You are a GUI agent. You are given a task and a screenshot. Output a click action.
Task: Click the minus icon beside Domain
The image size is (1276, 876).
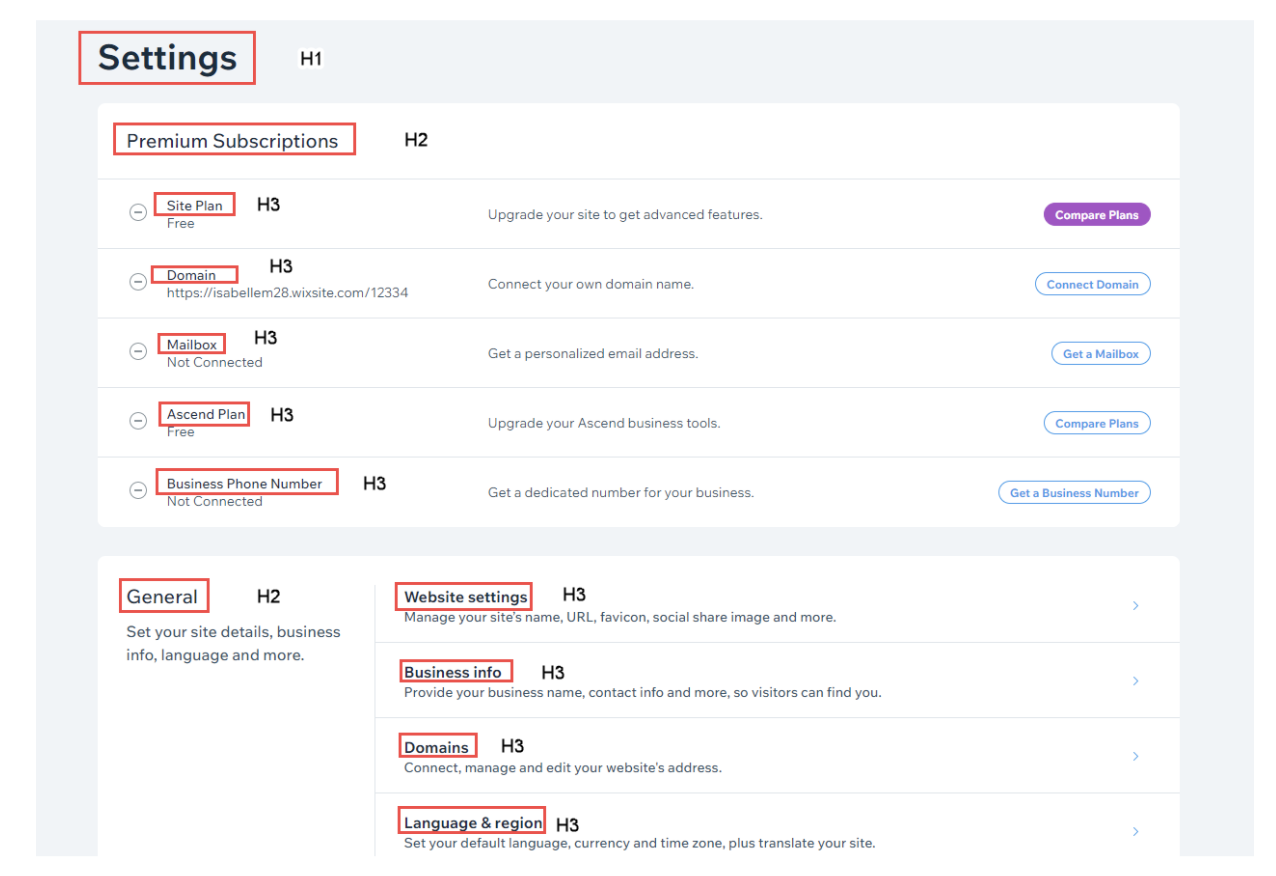[138, 282]
